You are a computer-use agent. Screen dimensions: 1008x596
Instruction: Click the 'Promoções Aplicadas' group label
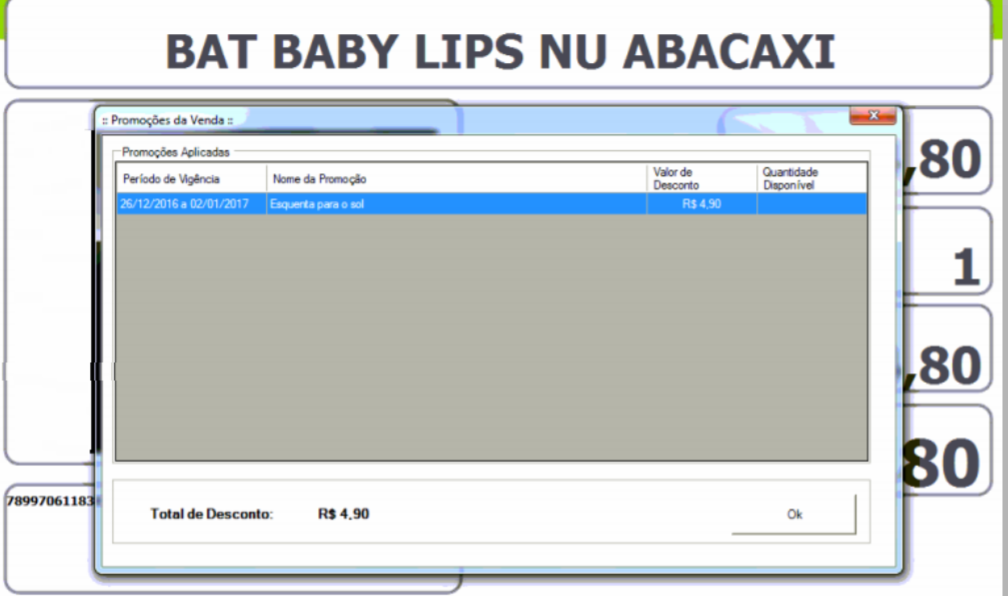tap(176, 152)
